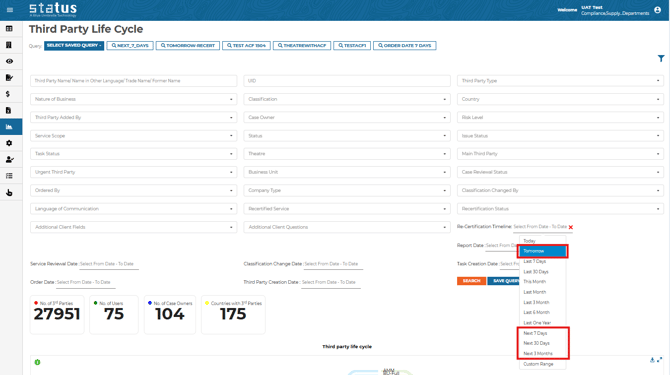Click the Status logo
Viewport: 670px width, 375px height.
tap(53, 9)
